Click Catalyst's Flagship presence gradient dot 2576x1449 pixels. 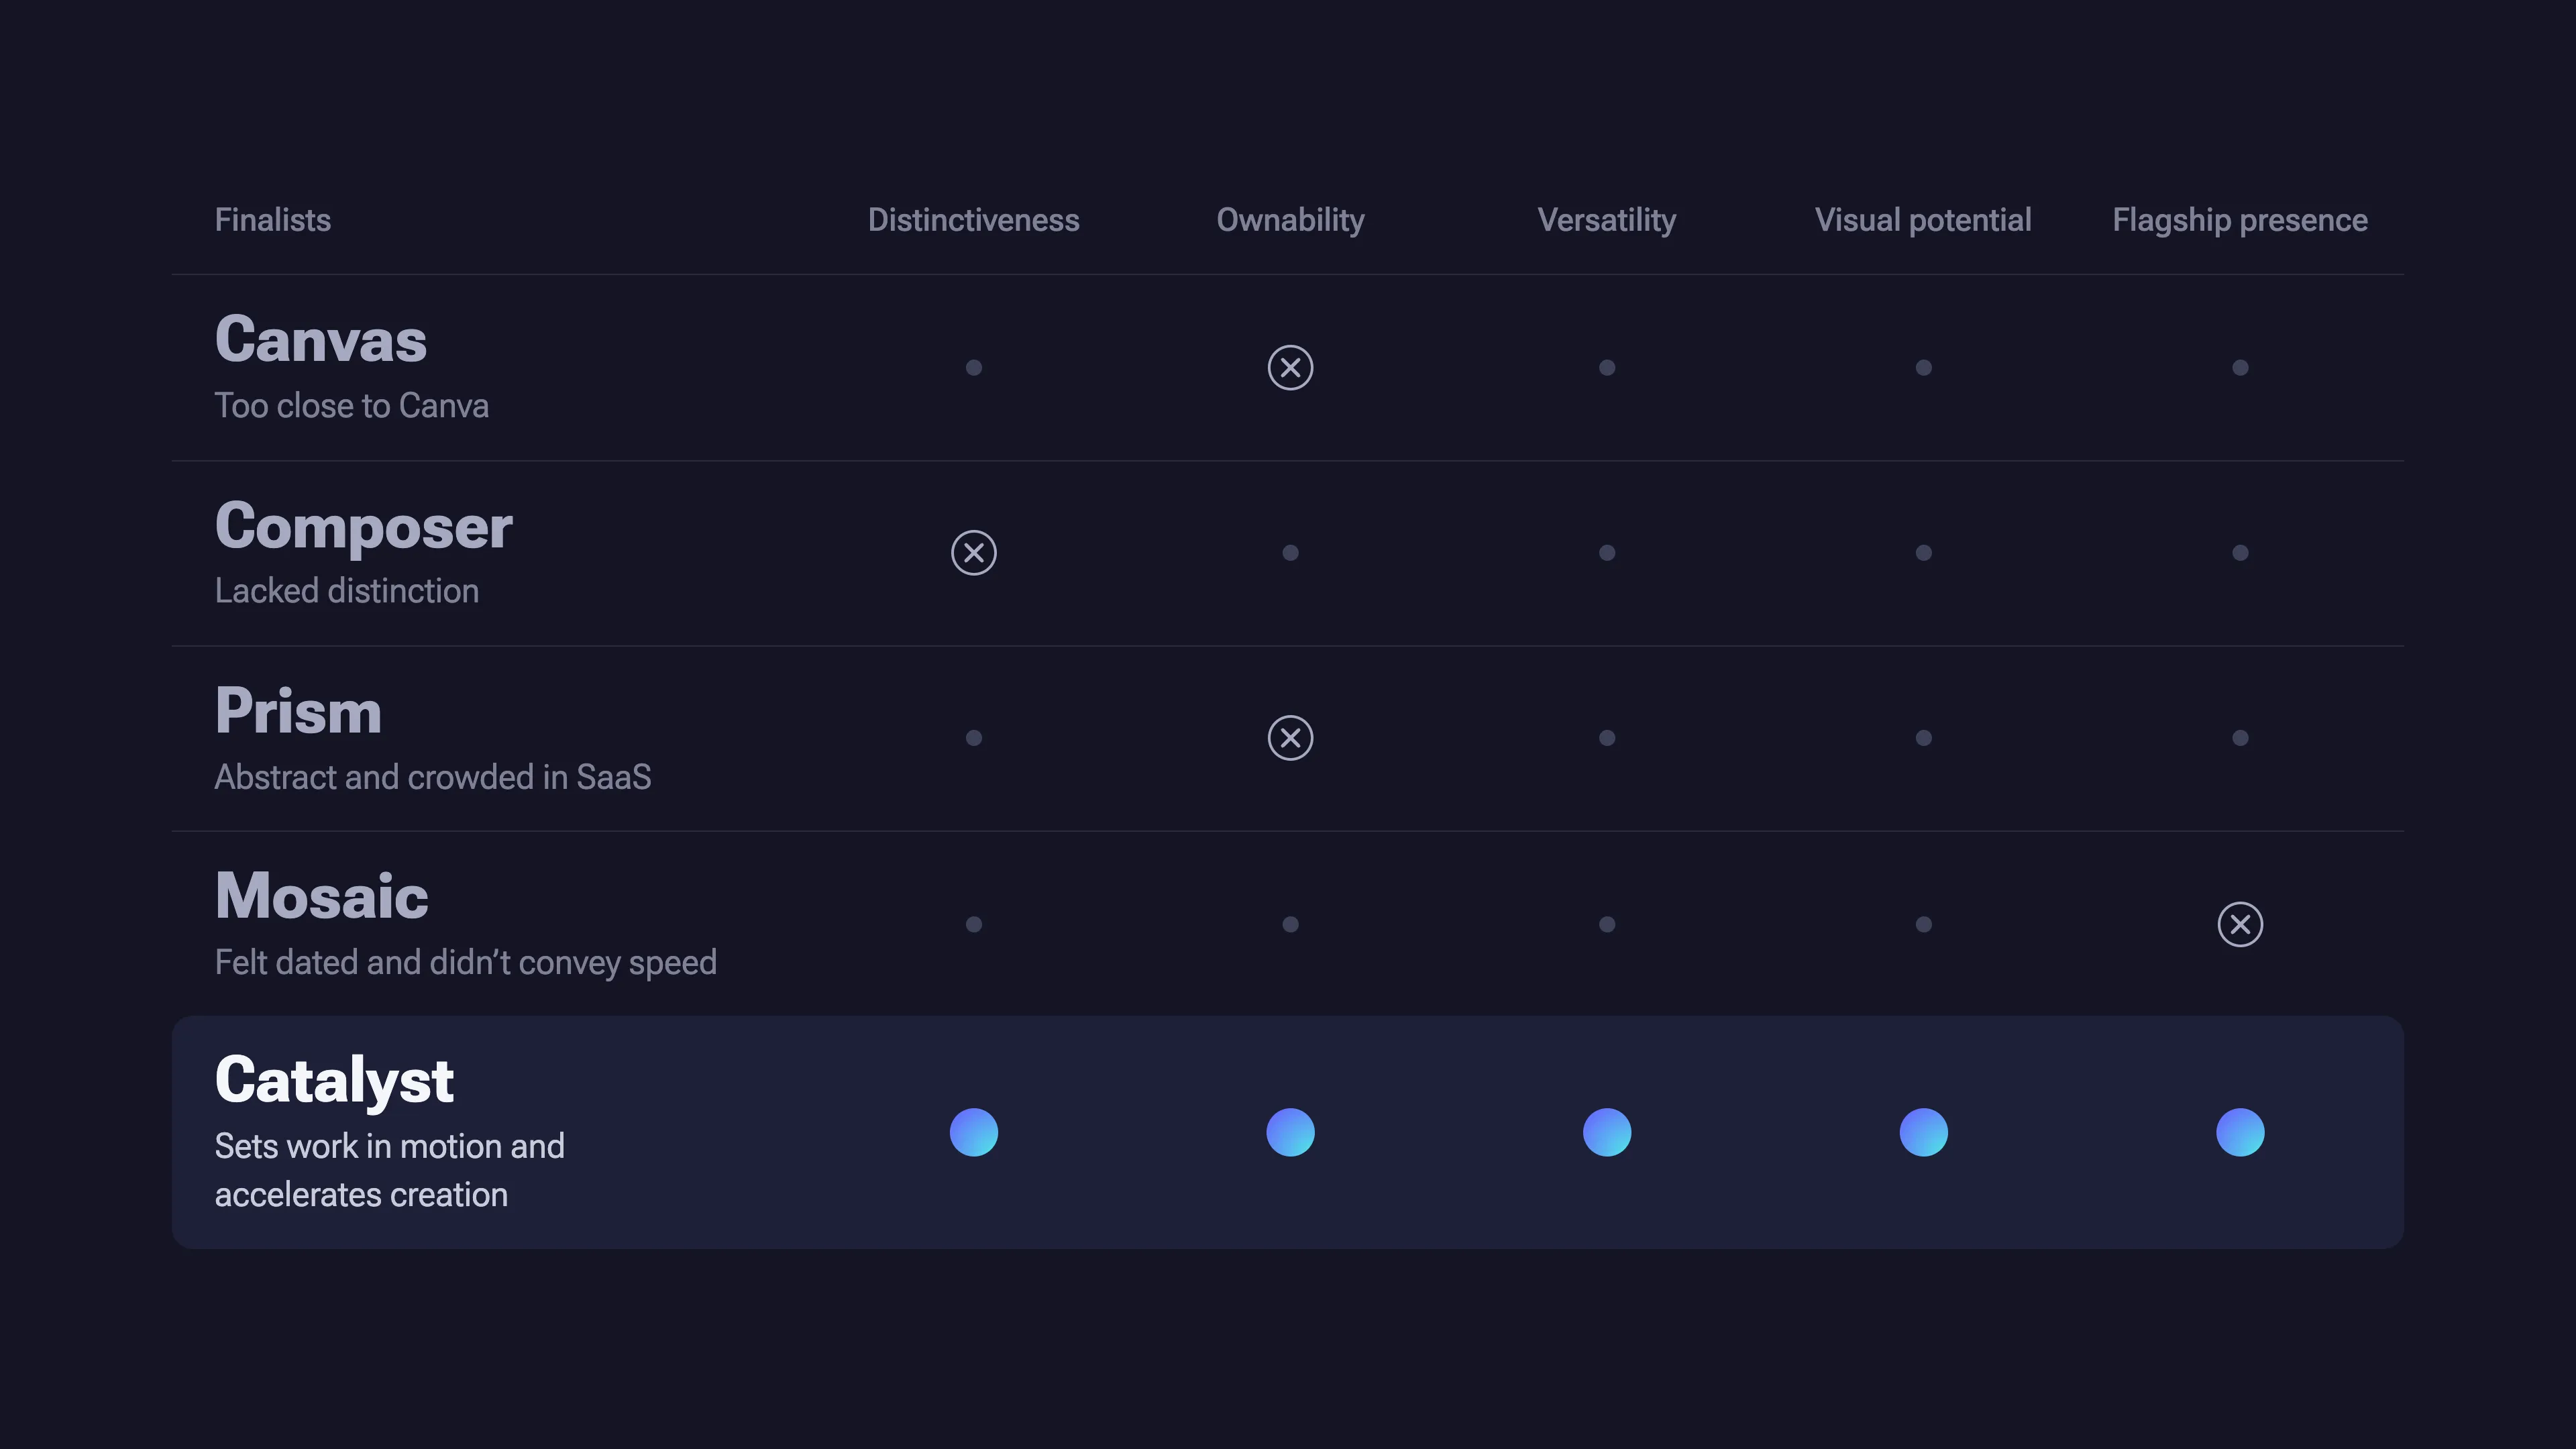(2240, 1132)
